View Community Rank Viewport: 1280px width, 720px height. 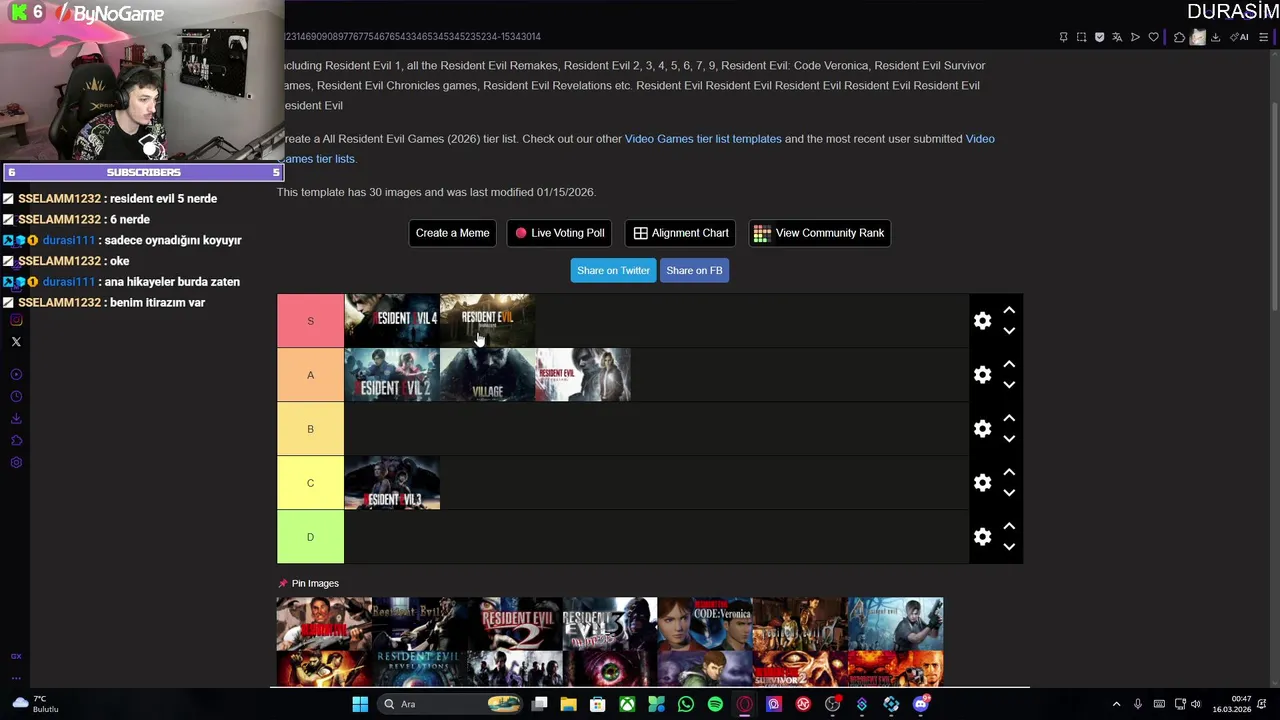click(819, 233)
